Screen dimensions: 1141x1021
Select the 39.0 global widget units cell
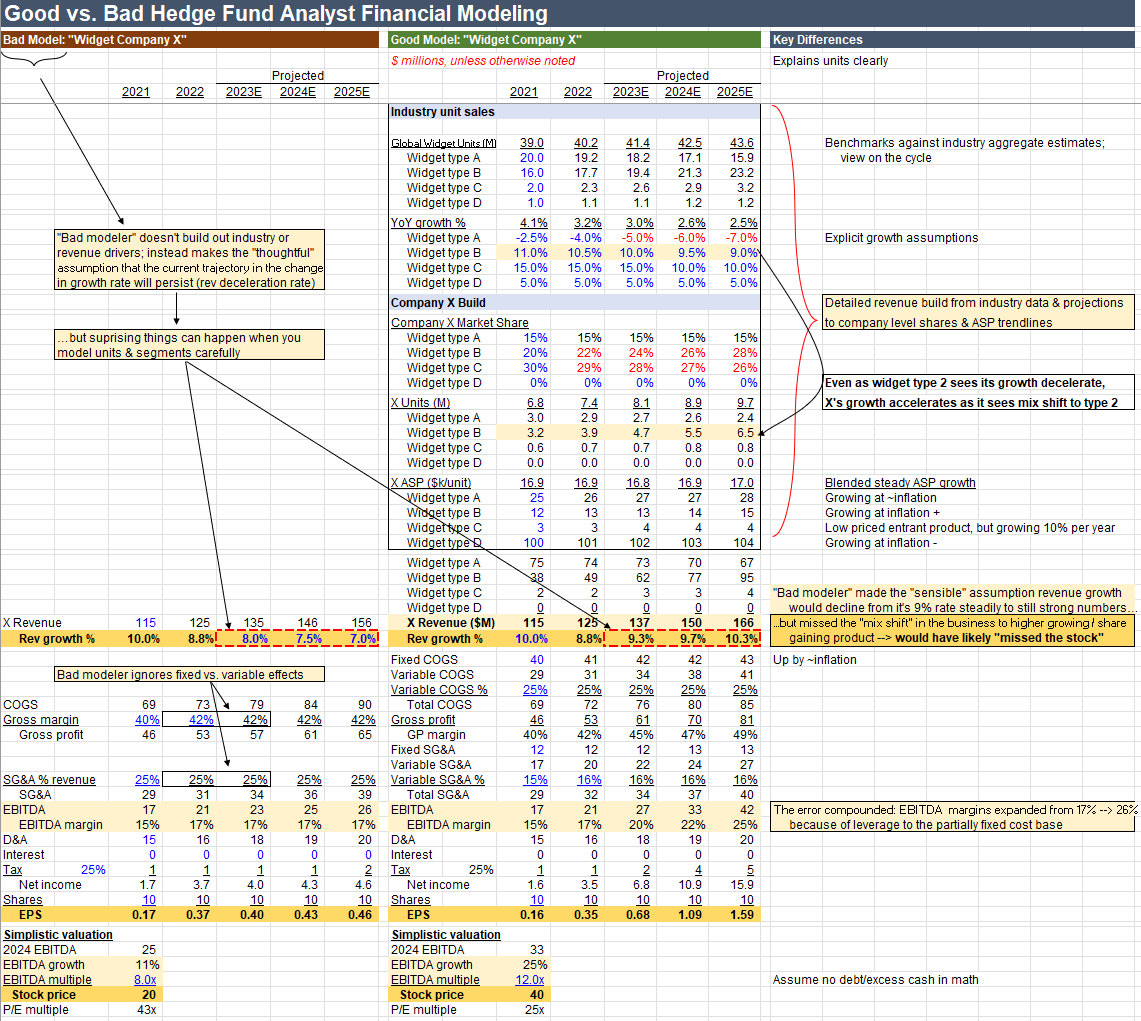tap(531, 143)
